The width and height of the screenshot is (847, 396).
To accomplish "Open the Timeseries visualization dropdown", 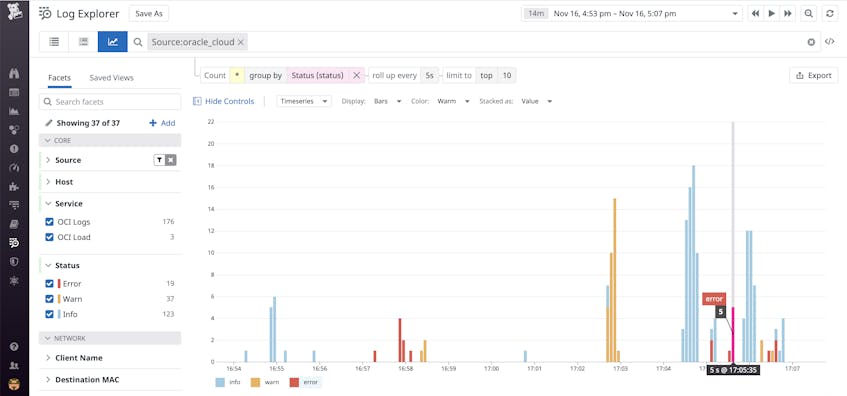I will 304,101.
